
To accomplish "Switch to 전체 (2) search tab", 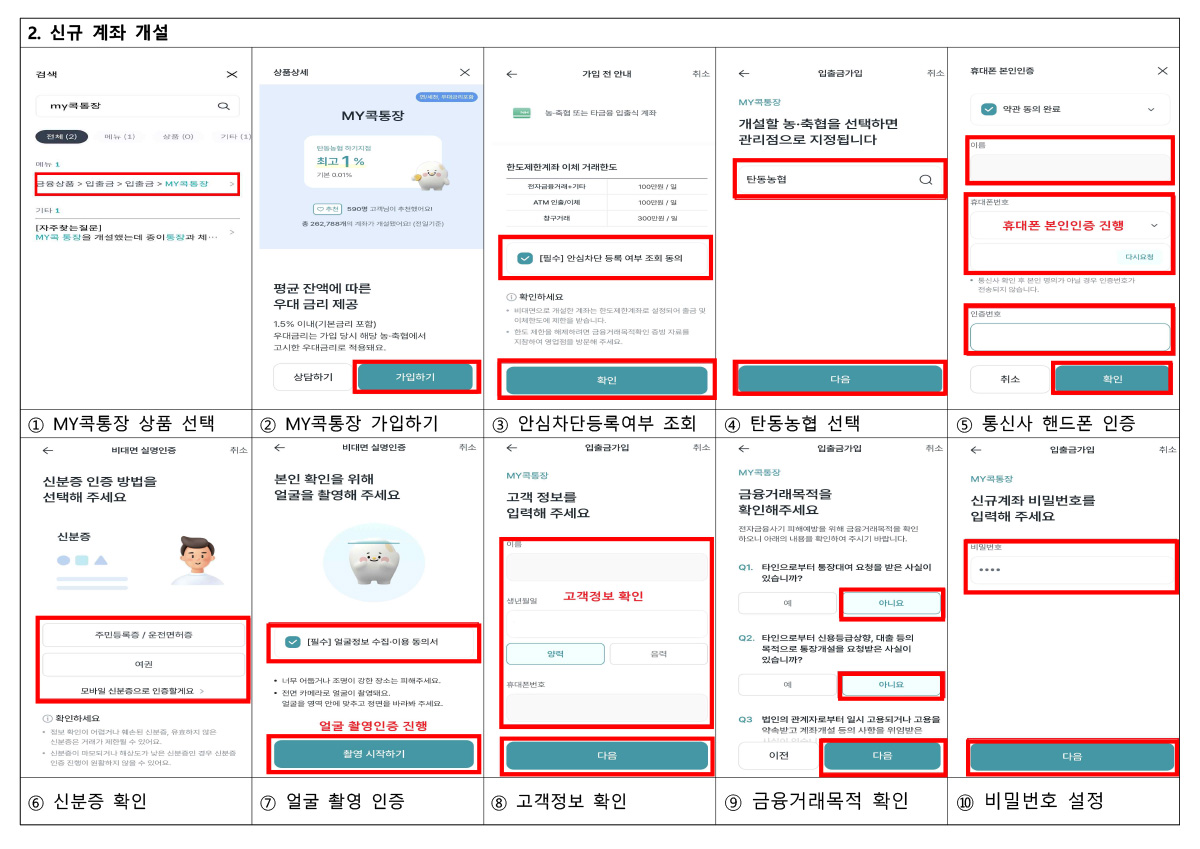I will pyautogui.click(x=62, y=136).
